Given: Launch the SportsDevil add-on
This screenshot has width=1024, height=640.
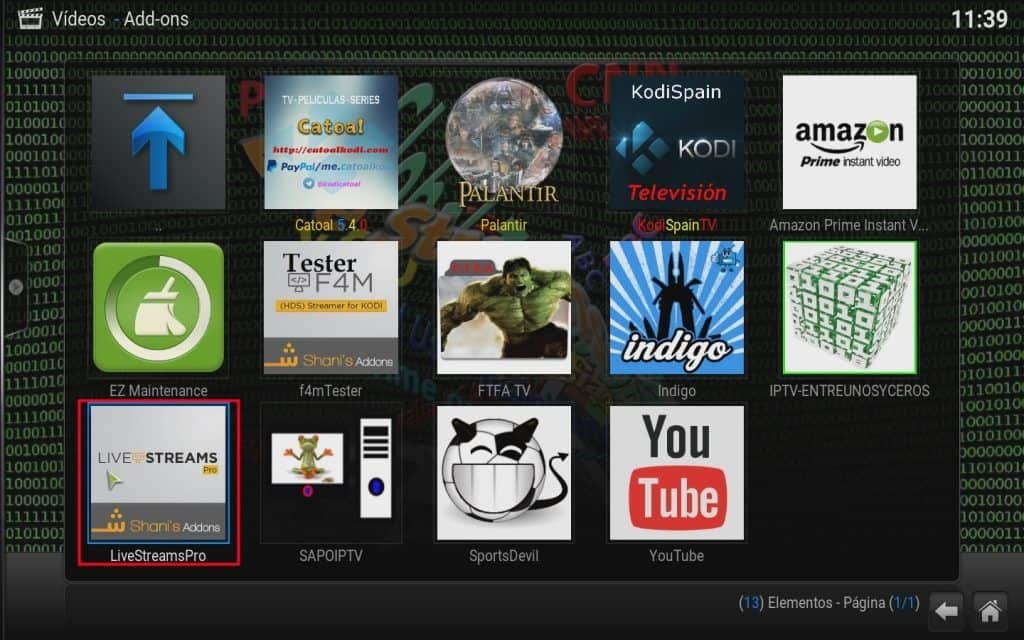Looking at the screenshot, I should 504,471.
